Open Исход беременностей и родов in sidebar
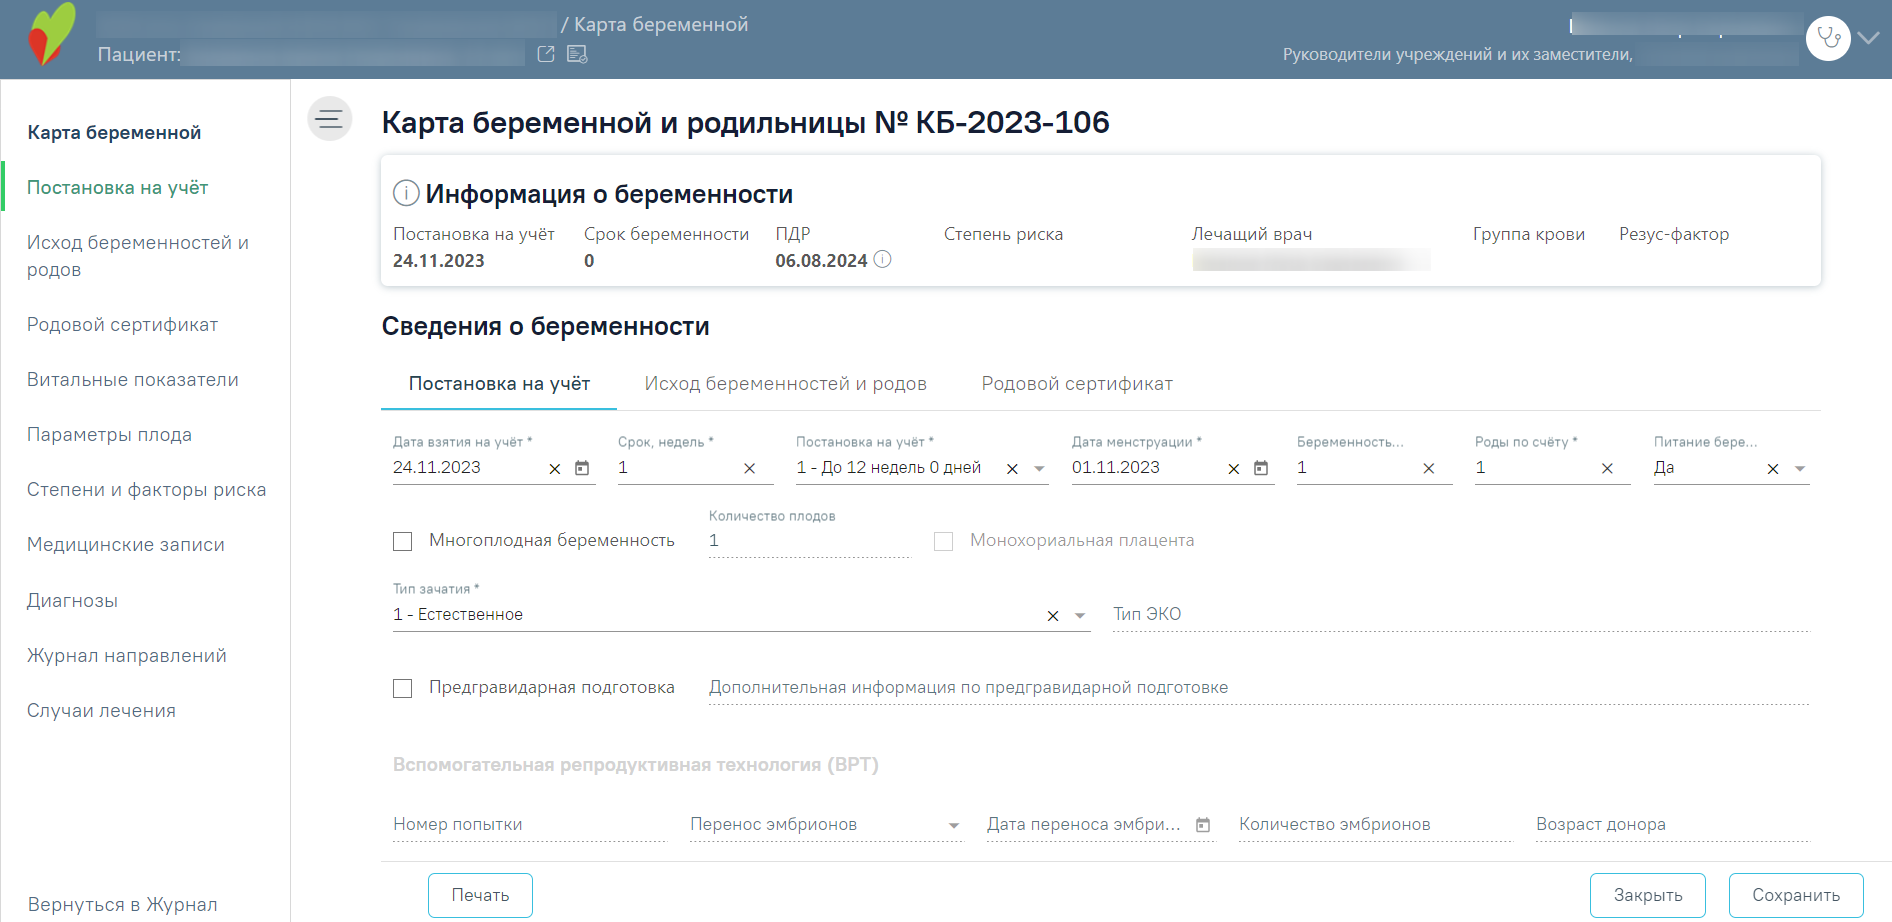1892x922 pixels. pos(138,256)
